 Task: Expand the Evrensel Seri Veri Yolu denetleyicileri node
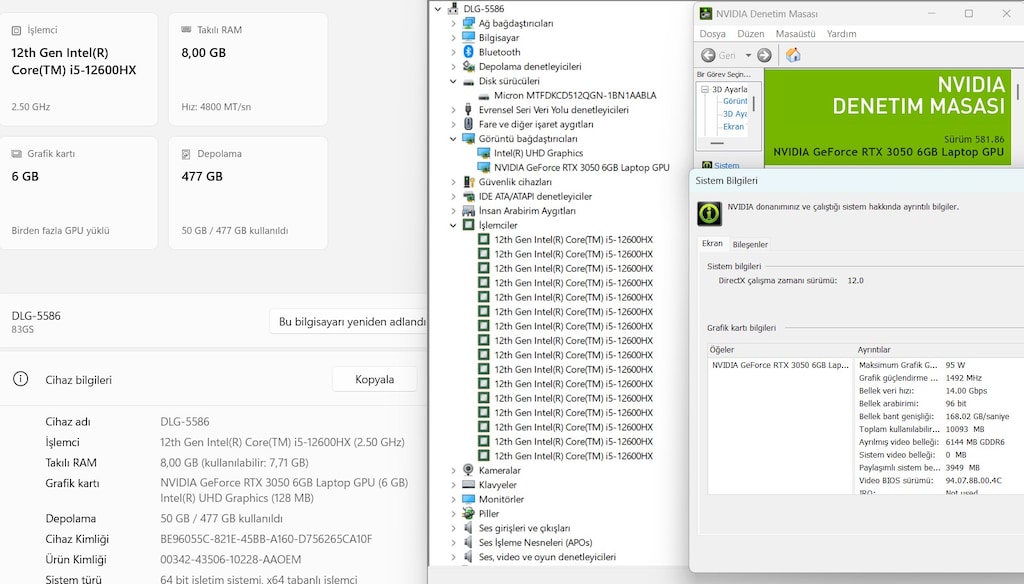point(453,110)
